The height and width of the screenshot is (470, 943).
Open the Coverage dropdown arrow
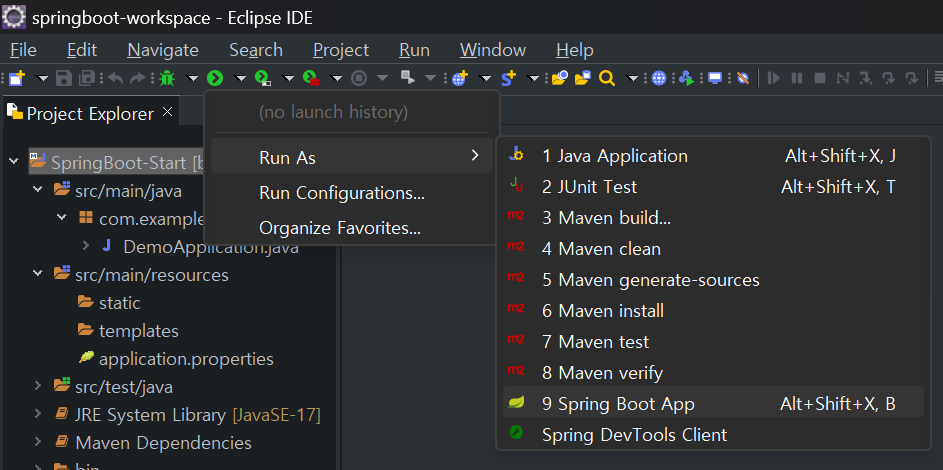(x=289, y=78)
